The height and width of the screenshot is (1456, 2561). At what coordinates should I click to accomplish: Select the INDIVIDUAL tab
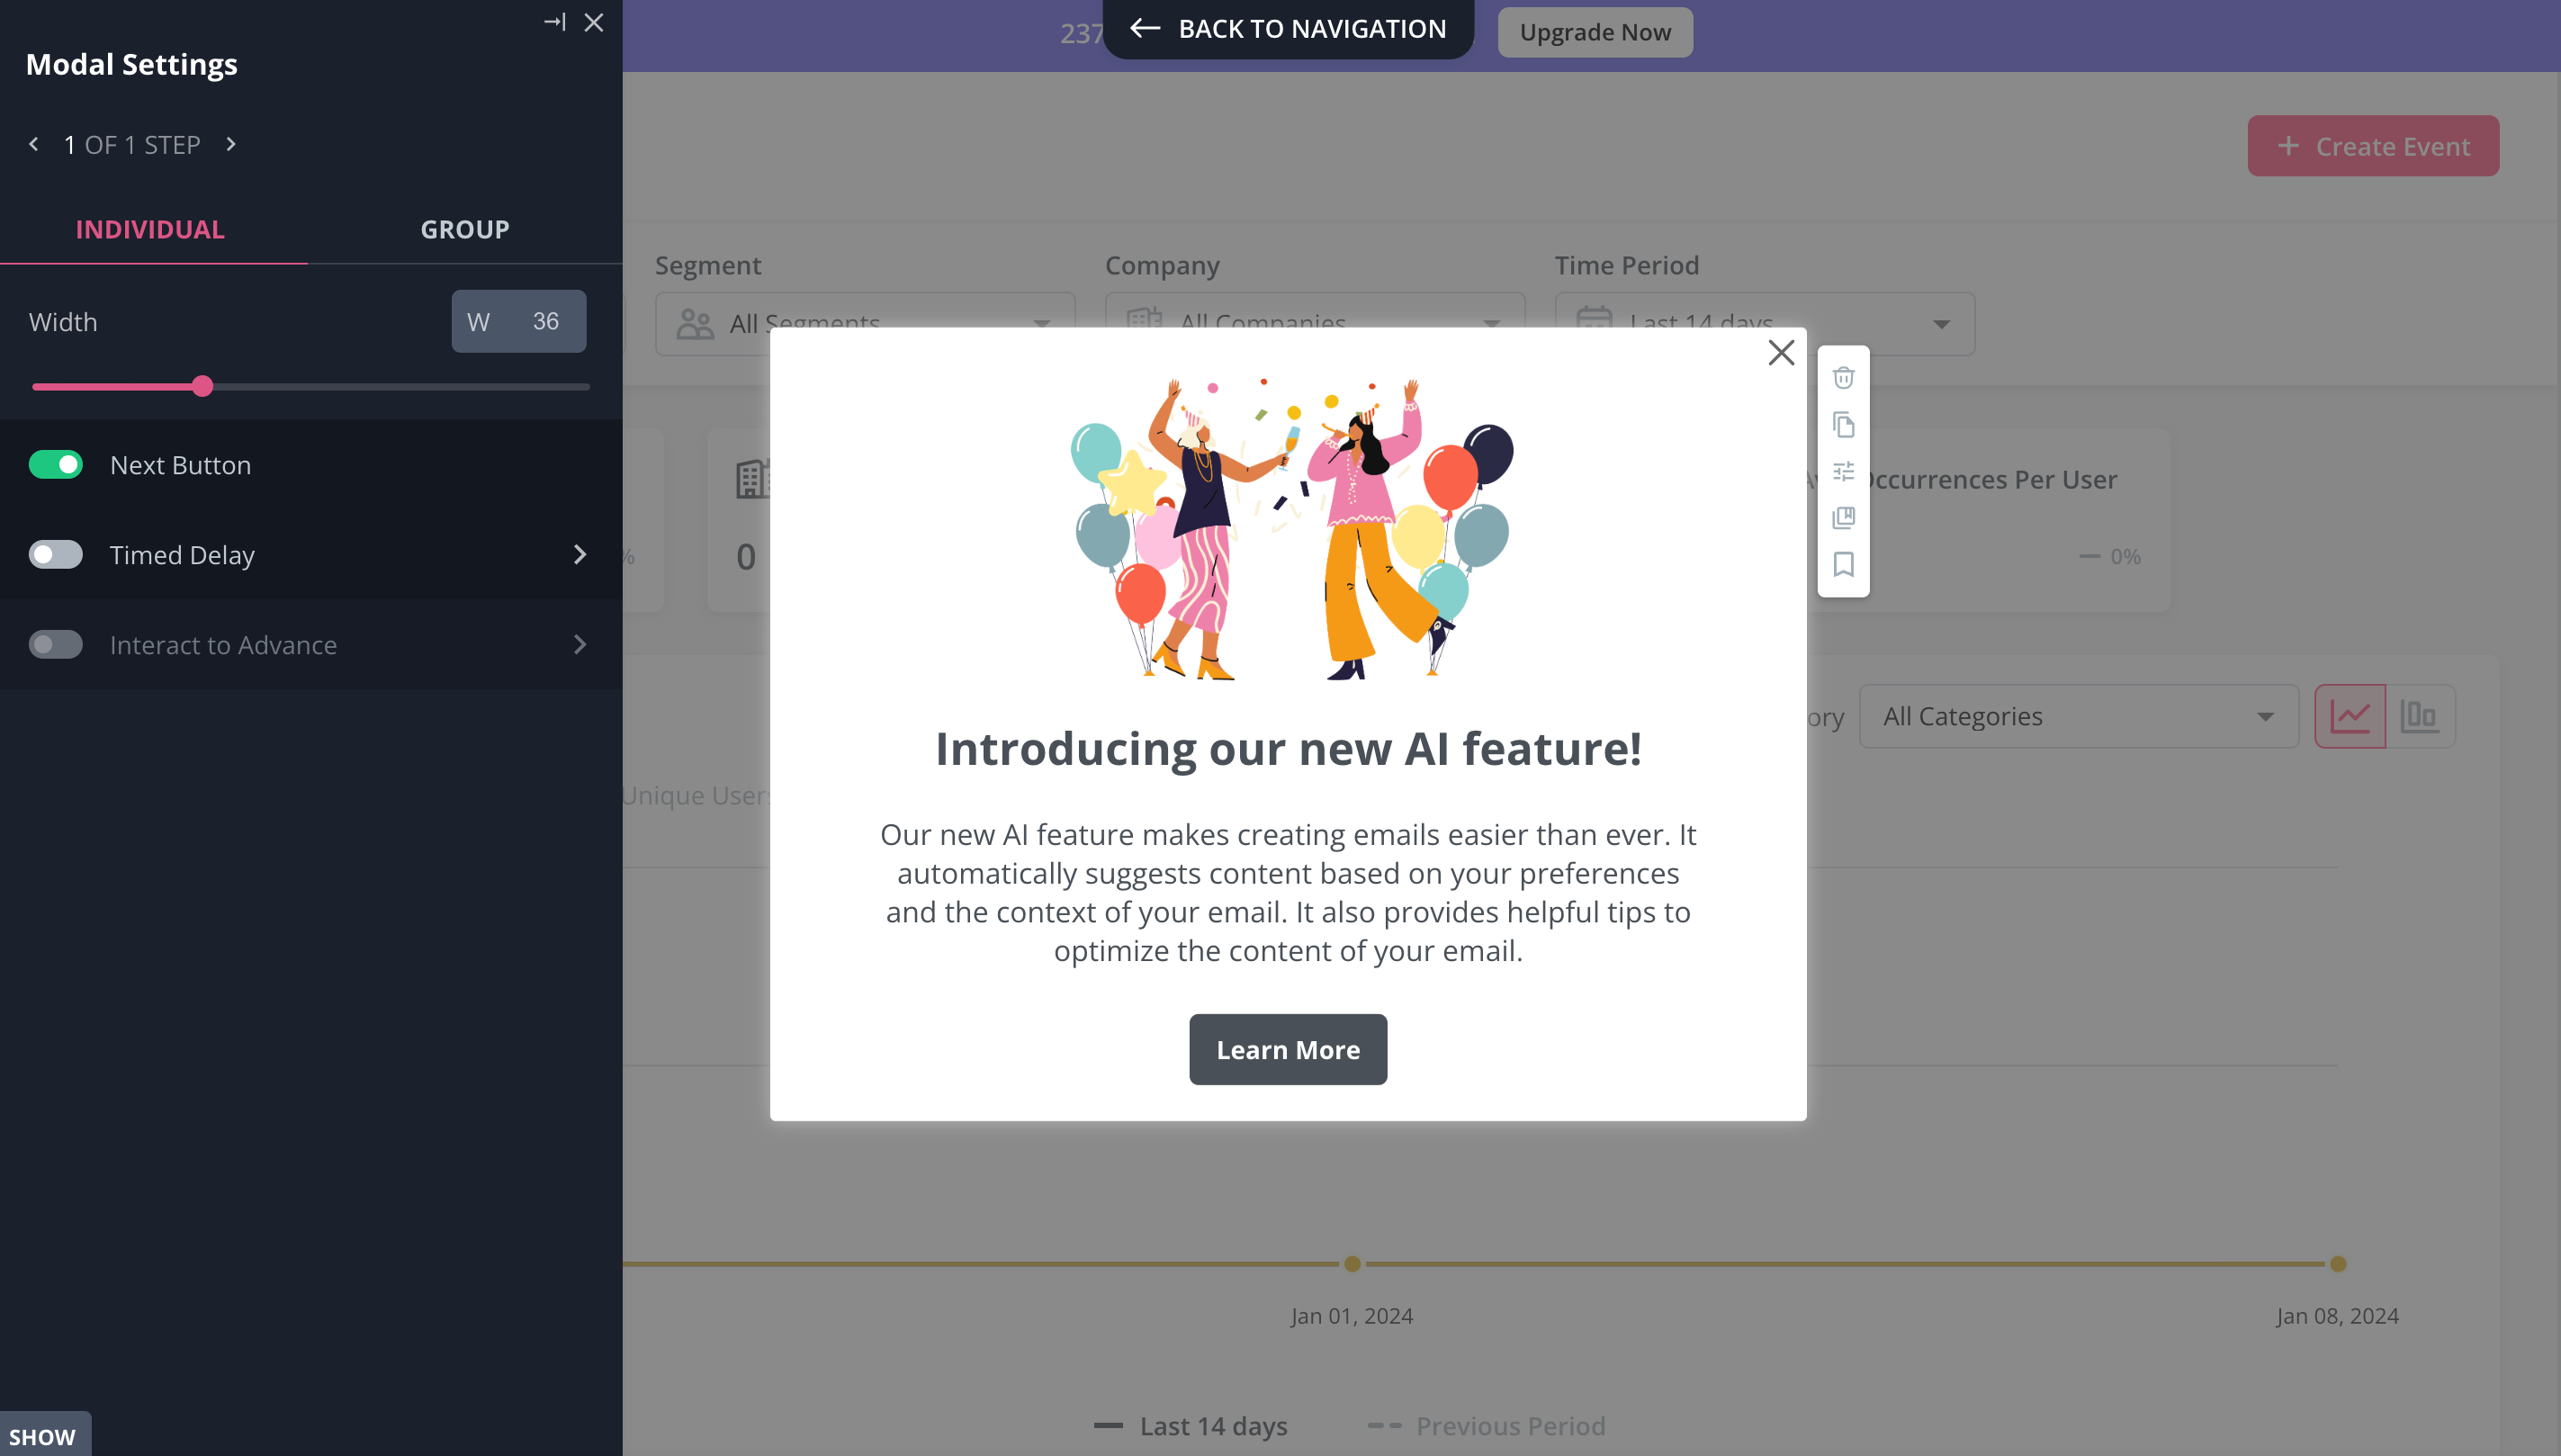[149, 229]
